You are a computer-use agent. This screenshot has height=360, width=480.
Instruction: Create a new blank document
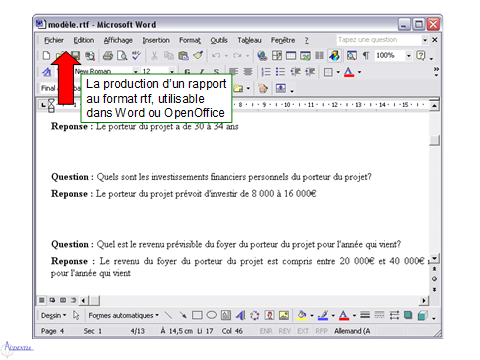46,55
